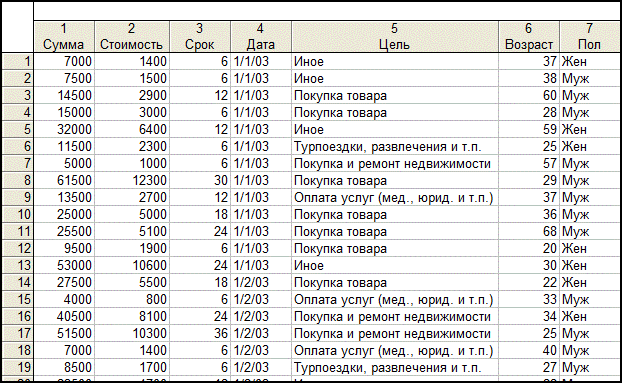Viewport: 622px width, 383px height.
Task: Click Пол cell Муж in row 2
Action: tap(590, 79)
